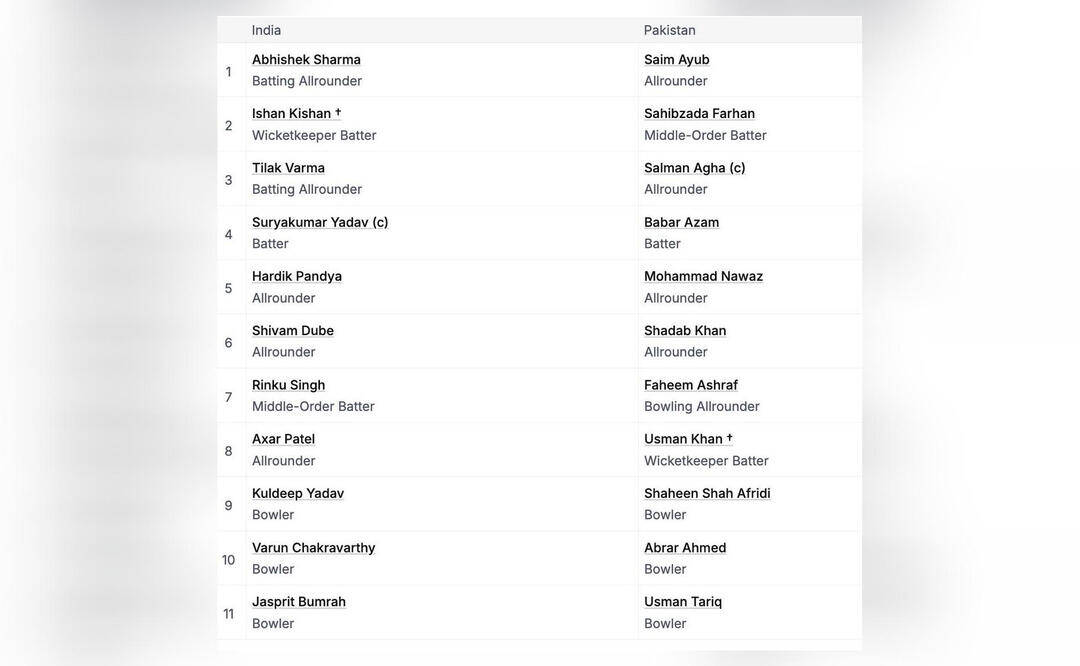Open Sahibzada Farhan's player link
The height and width of the screenshot is (666, 1080).
[699, 113]
